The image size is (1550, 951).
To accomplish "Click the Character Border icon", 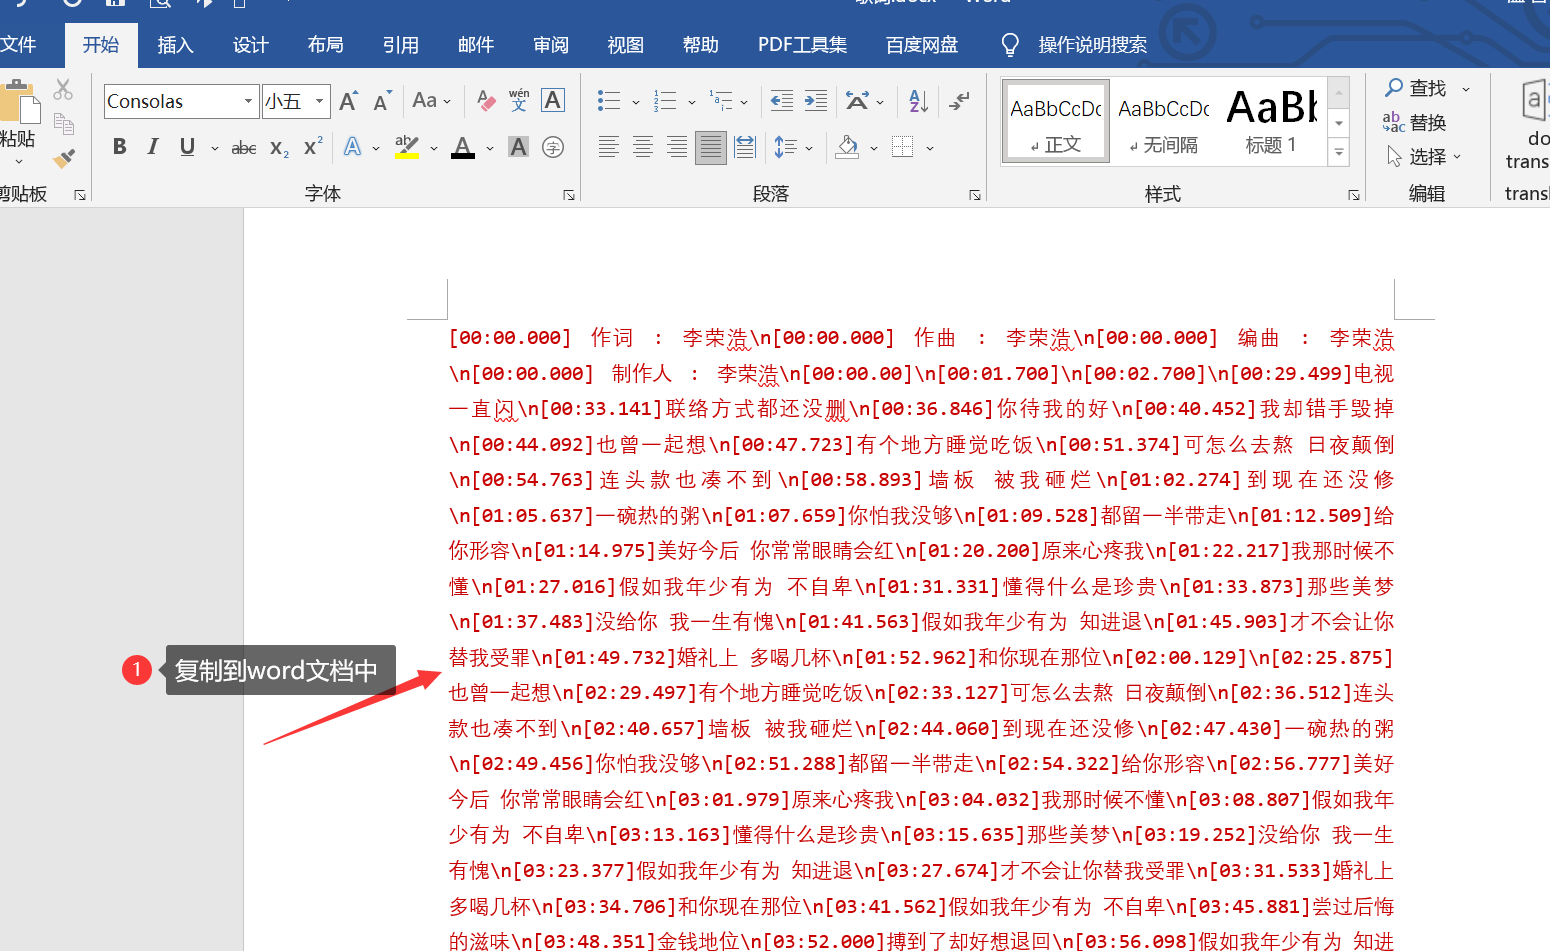I will (553, 100).
